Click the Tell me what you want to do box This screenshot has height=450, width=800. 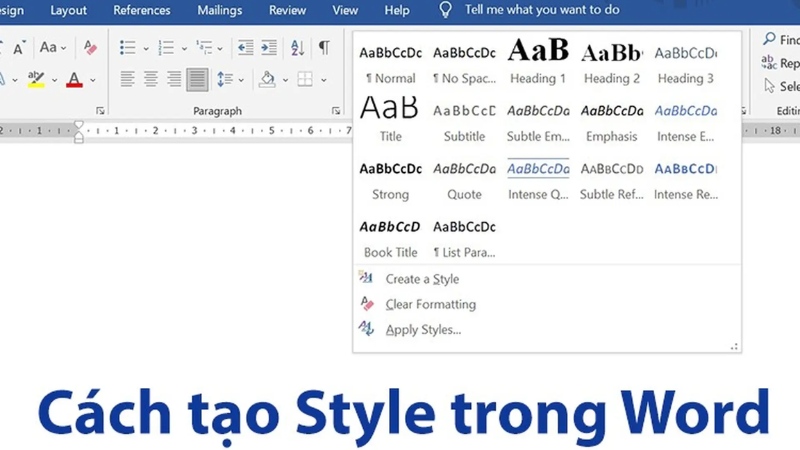(542, 10)
